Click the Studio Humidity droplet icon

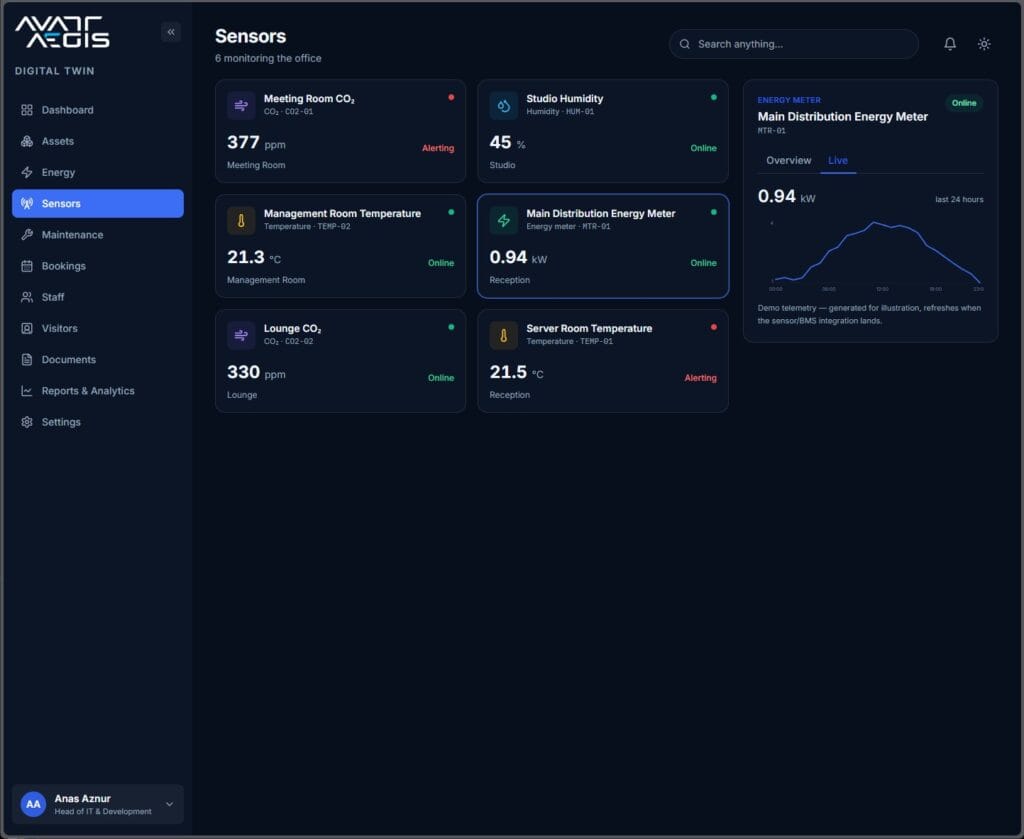click(x=504, y=106)
